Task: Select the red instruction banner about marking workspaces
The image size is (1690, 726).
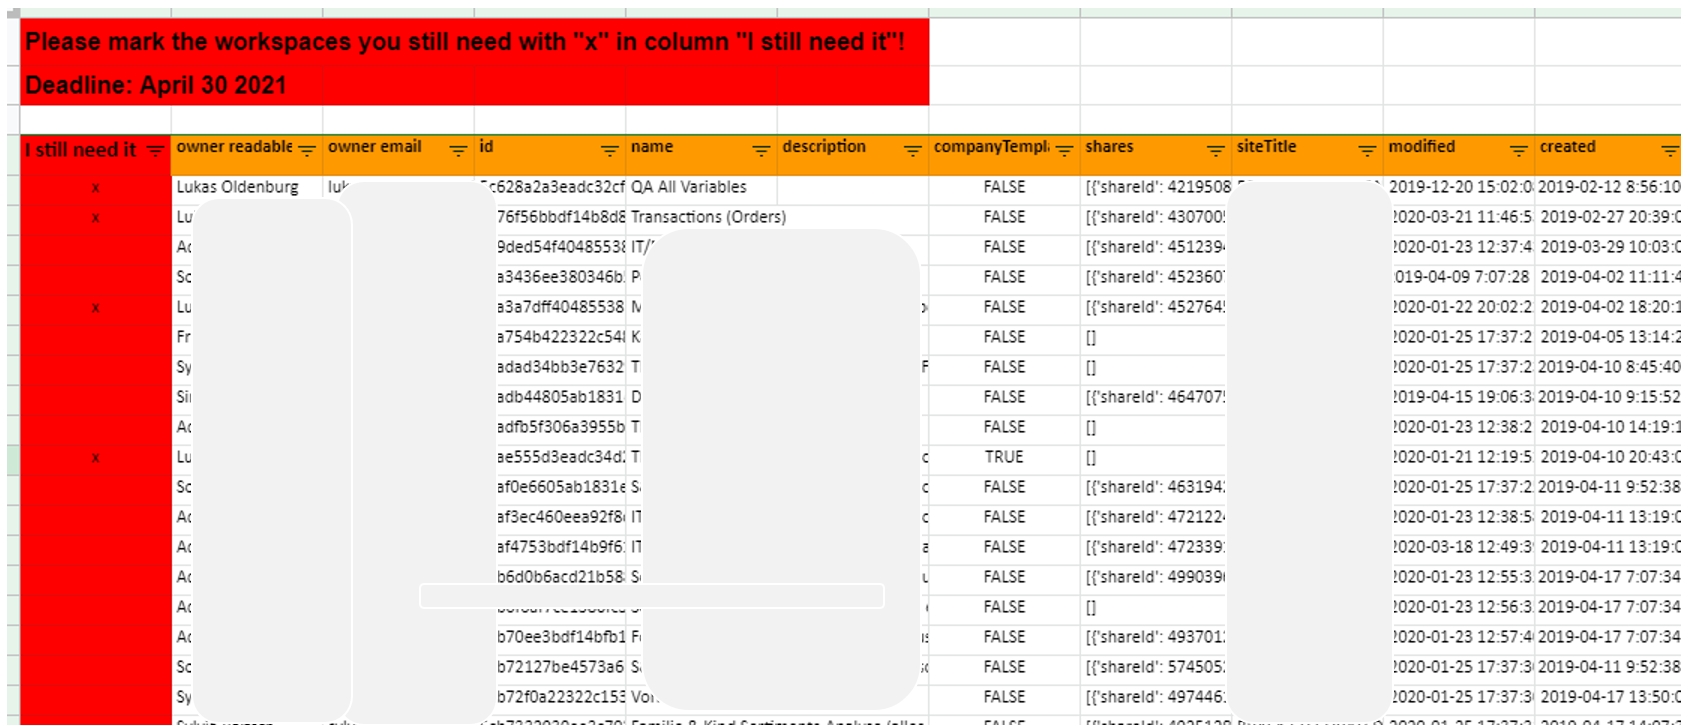Action: pos(475,62)
